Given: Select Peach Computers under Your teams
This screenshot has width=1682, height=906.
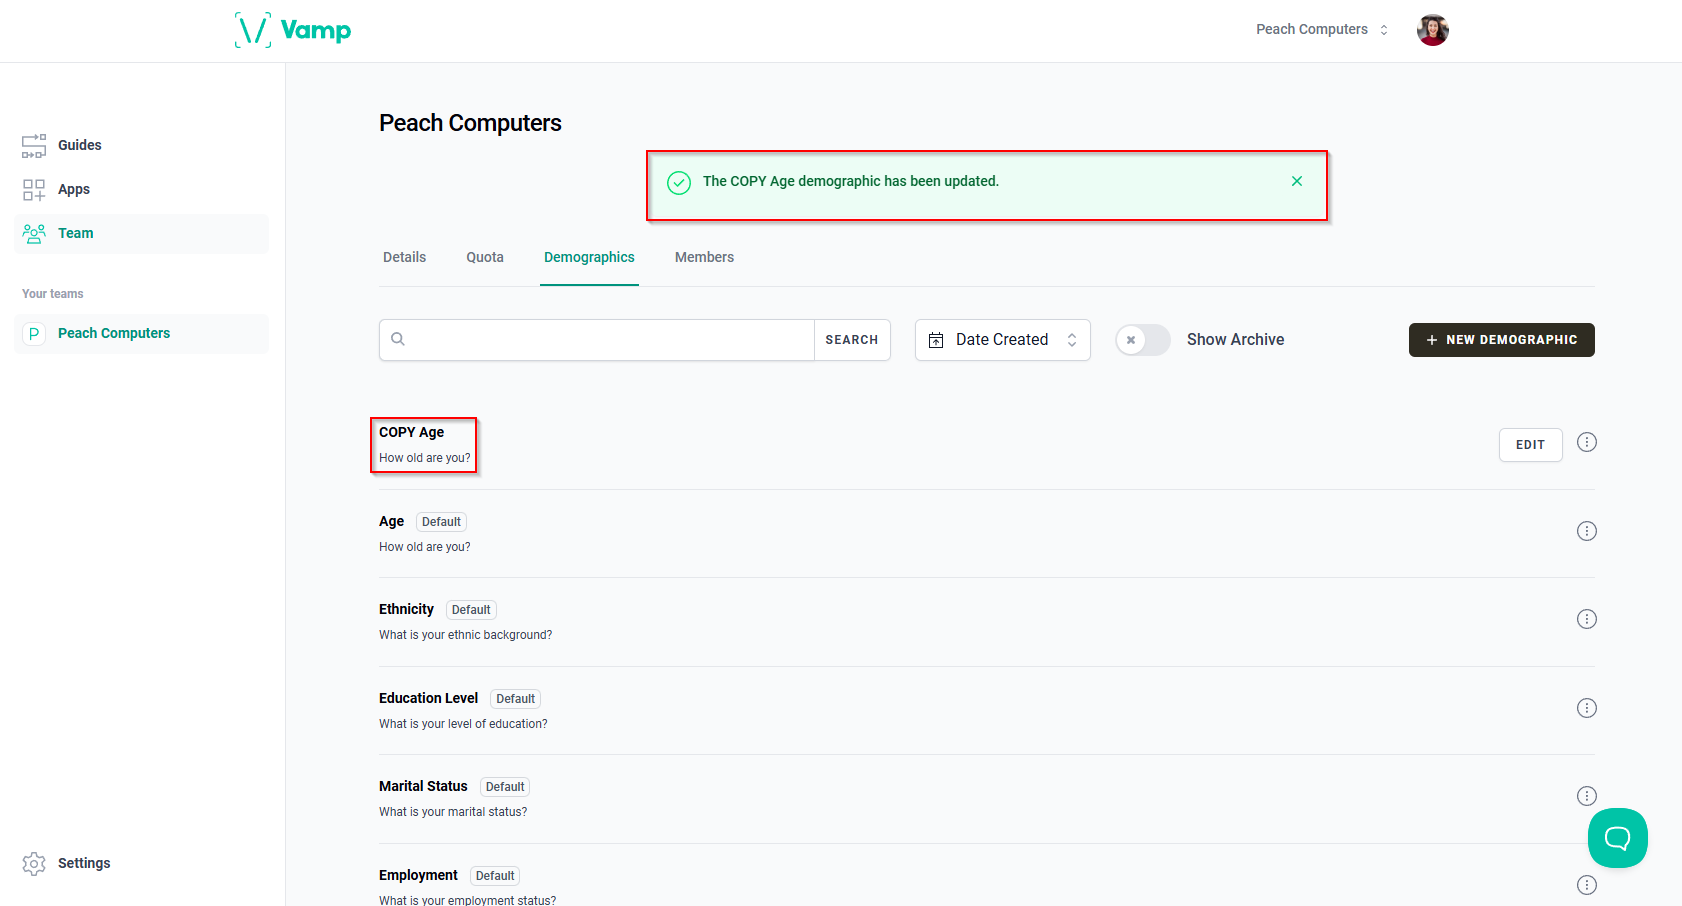Looking at the screenshot, I should [142, 334].
